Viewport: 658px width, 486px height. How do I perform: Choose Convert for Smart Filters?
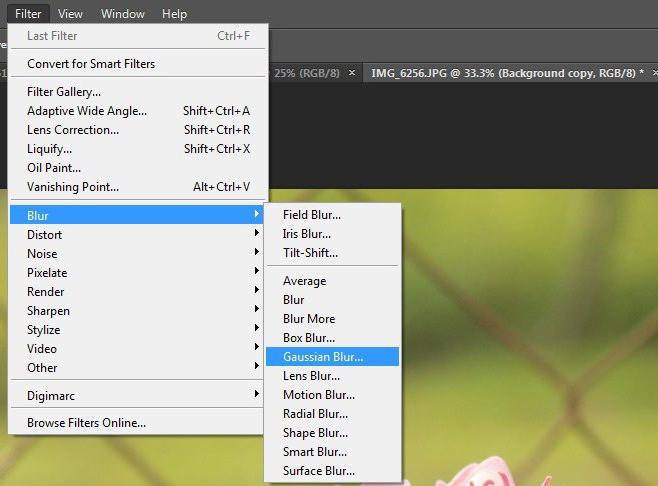click(138, 64)
